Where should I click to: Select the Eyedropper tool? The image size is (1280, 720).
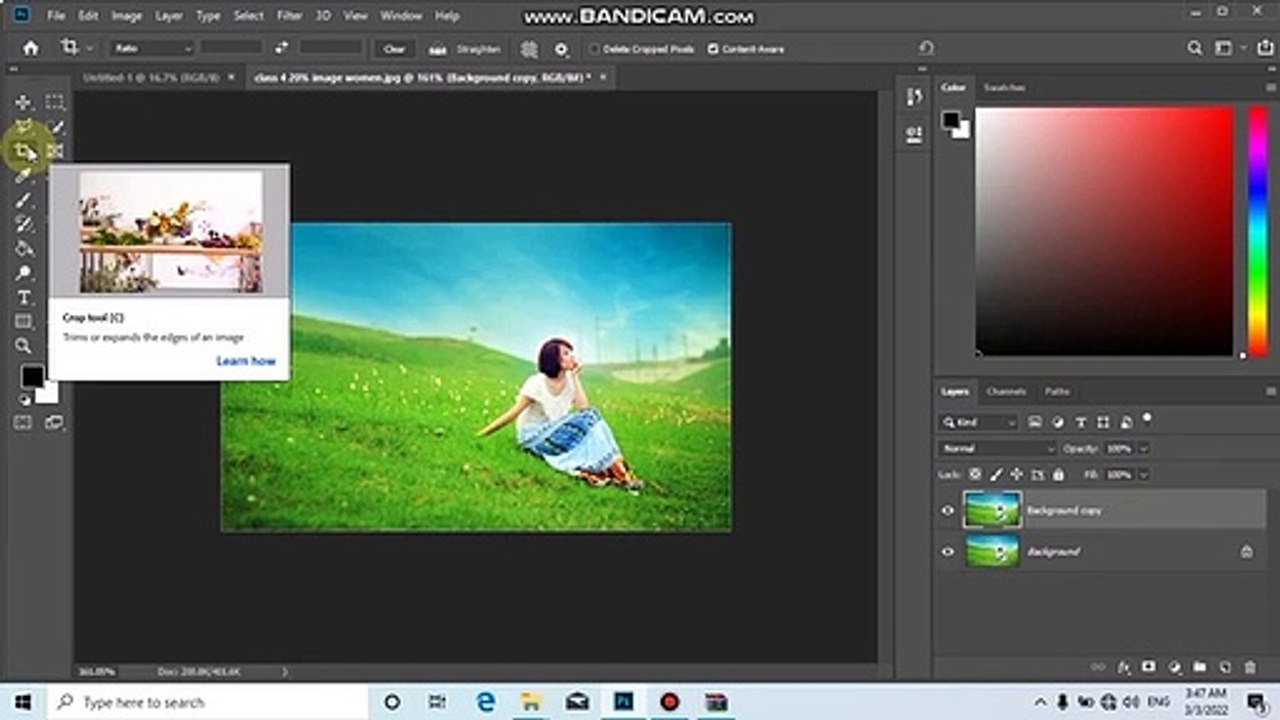click(22, 176)
